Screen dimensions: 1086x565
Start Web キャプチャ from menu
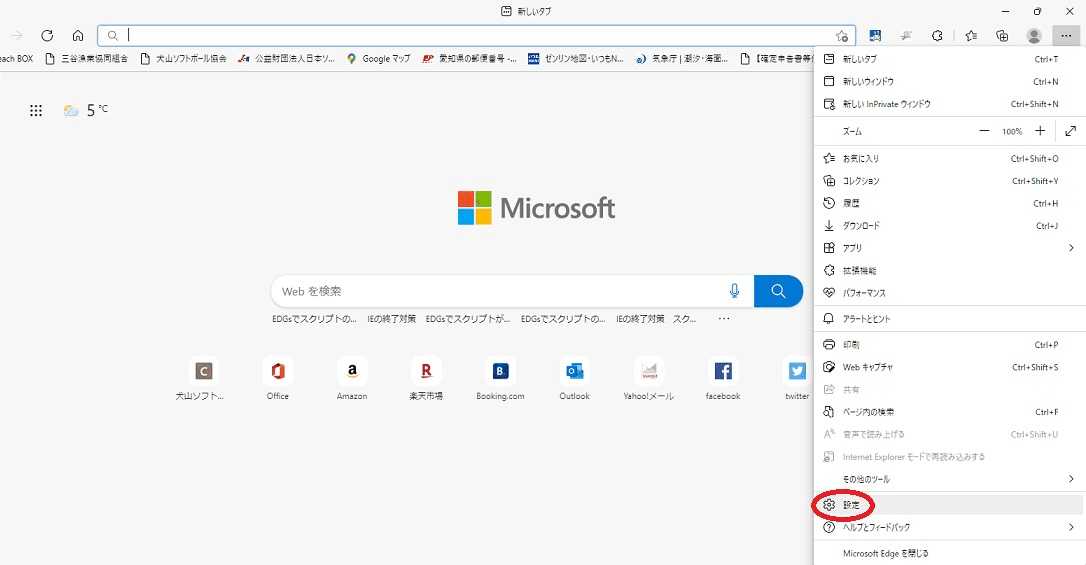[x=950, y=367]
